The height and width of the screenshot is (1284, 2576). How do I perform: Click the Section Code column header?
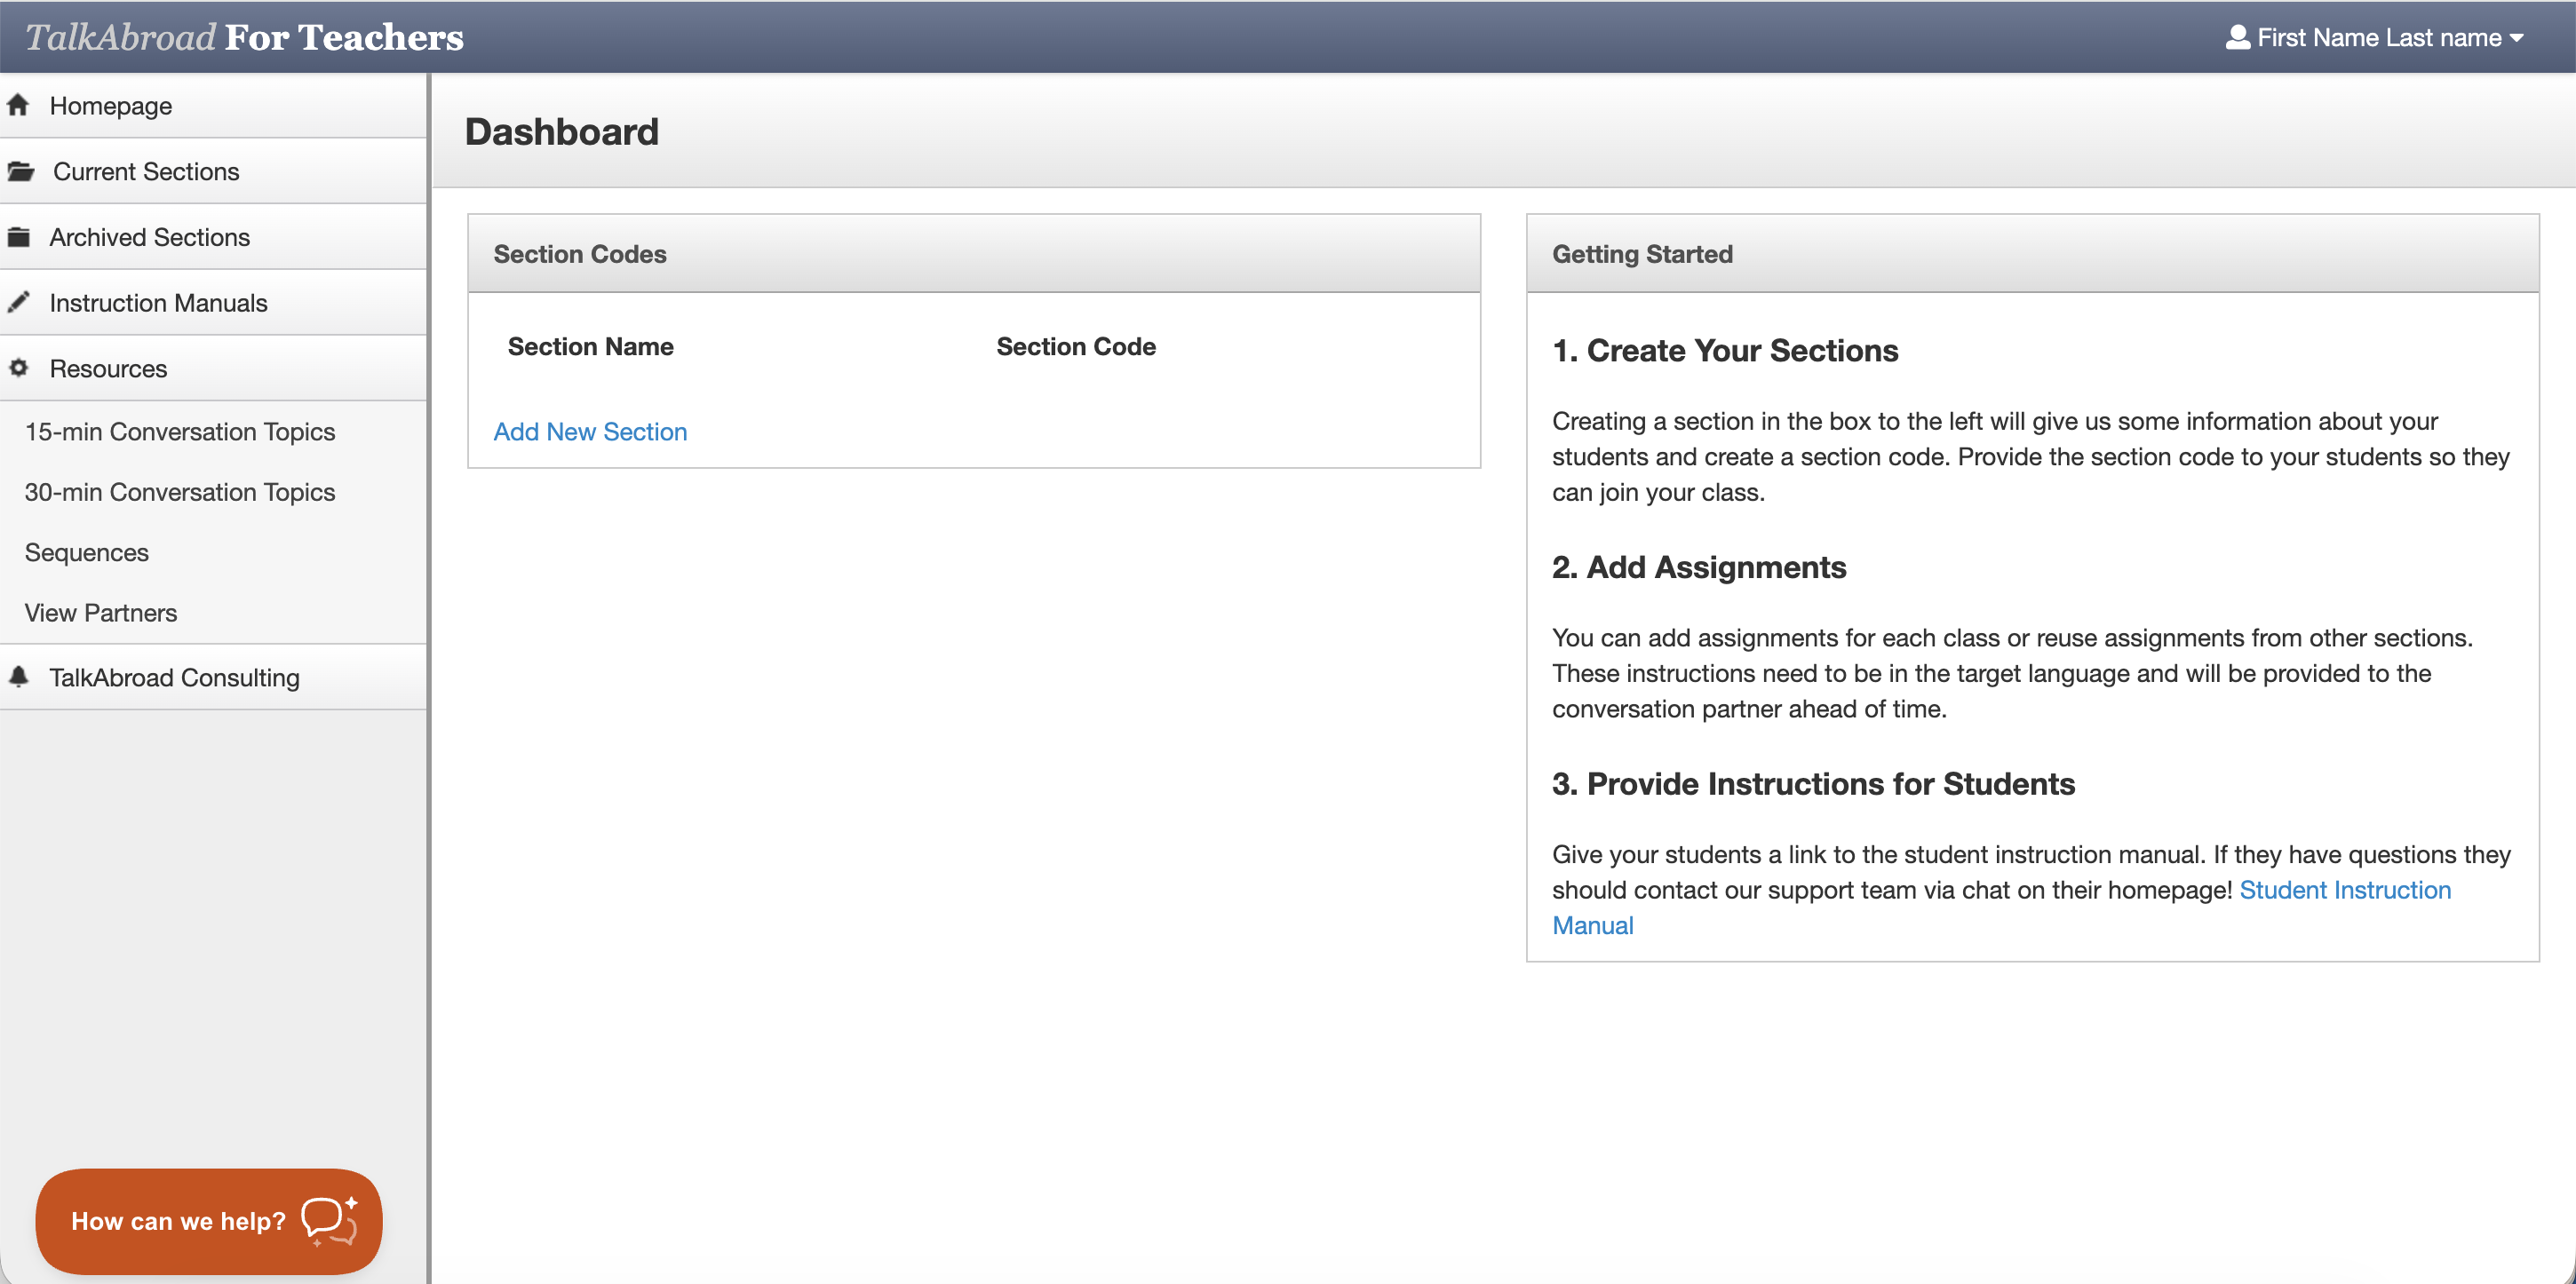pos(1076,346)
